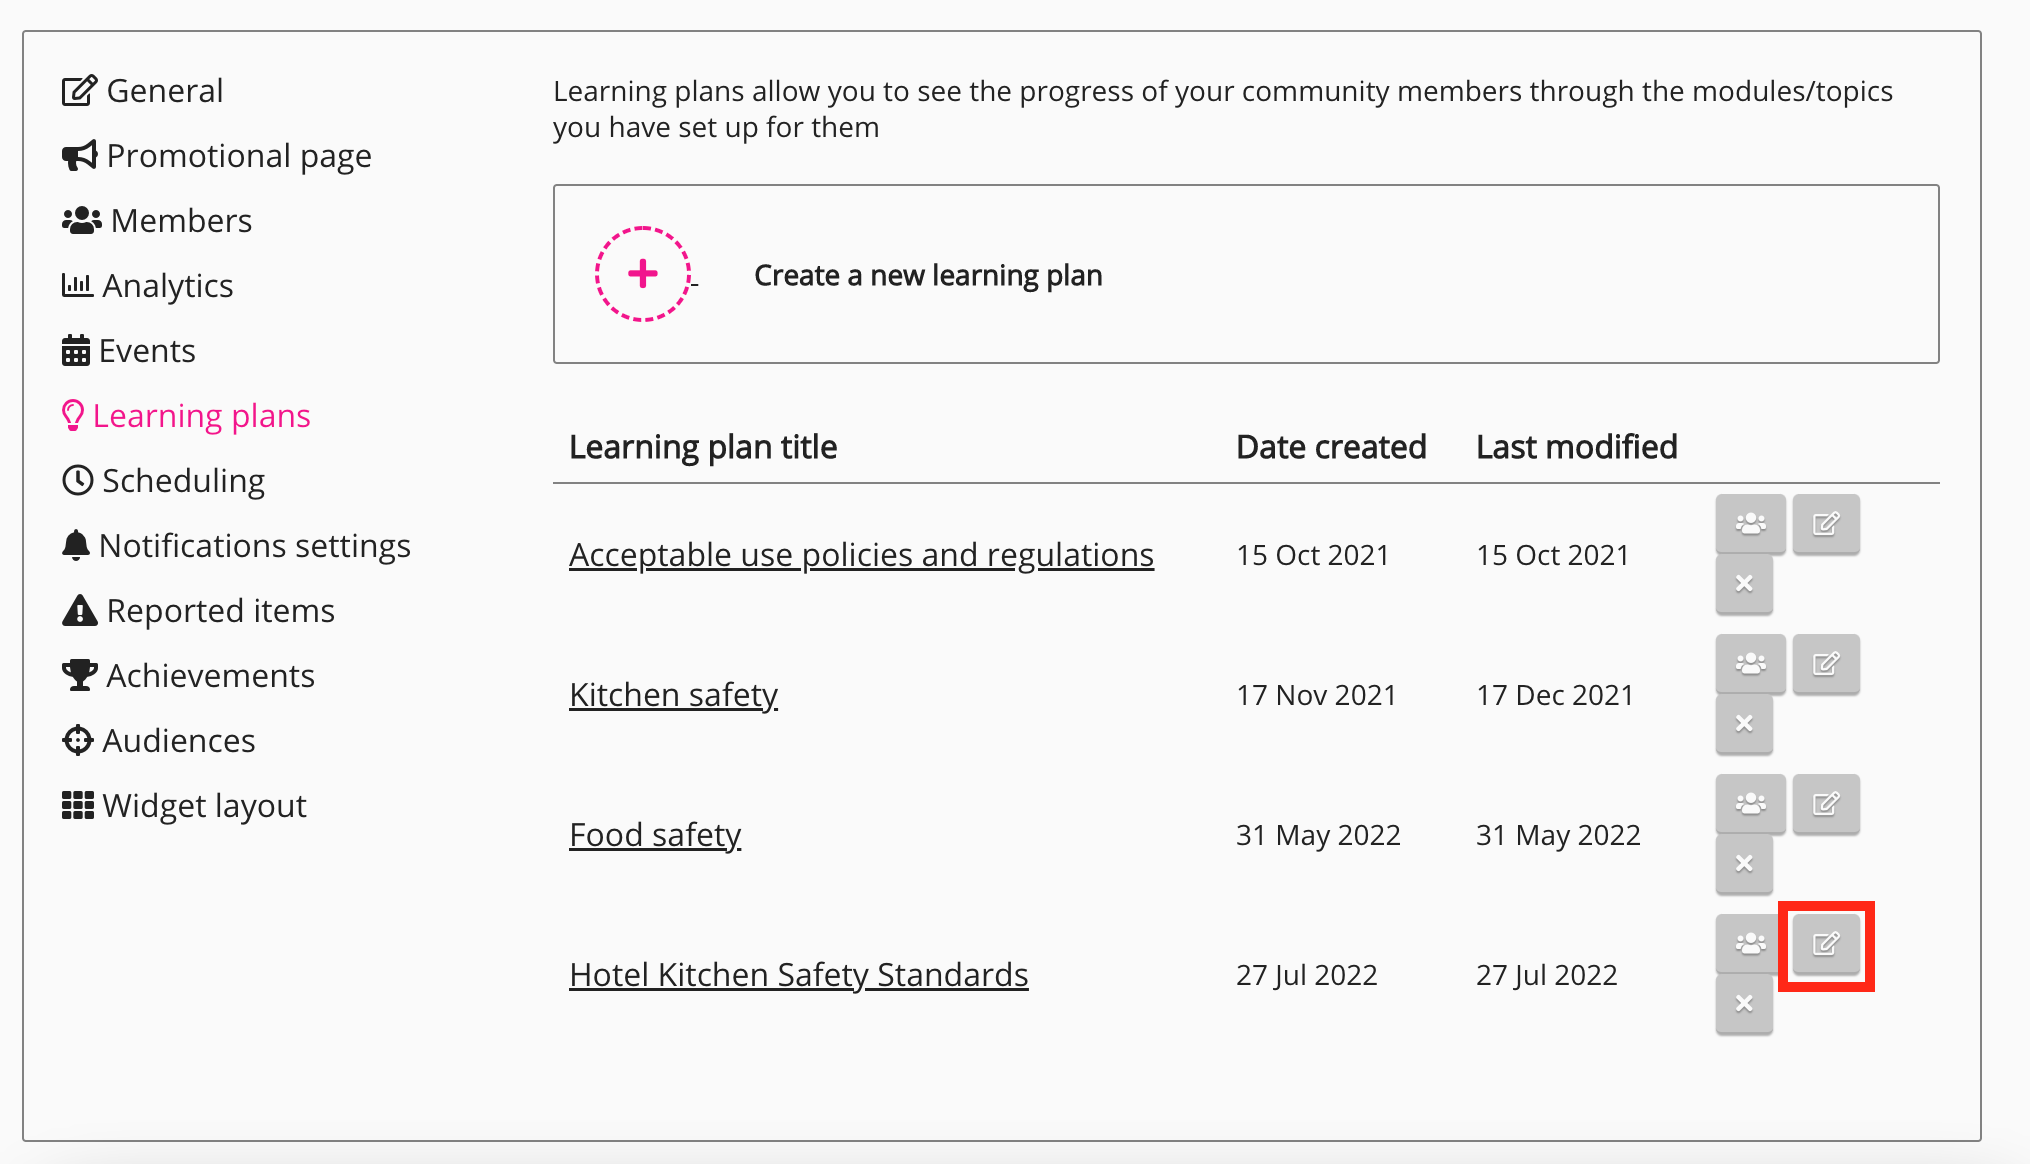Click the Achievements trophy icon
The height and width of the screenshot is (1164, 2030).
(77, 675)
